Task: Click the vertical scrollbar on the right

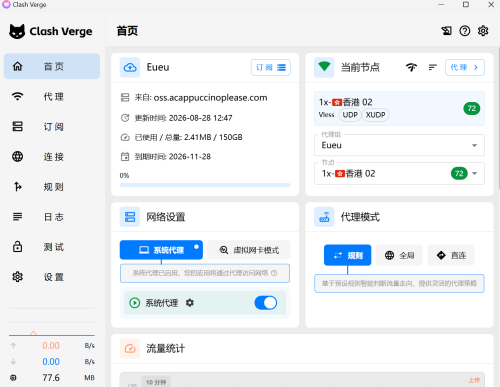Action: point(498,118)
